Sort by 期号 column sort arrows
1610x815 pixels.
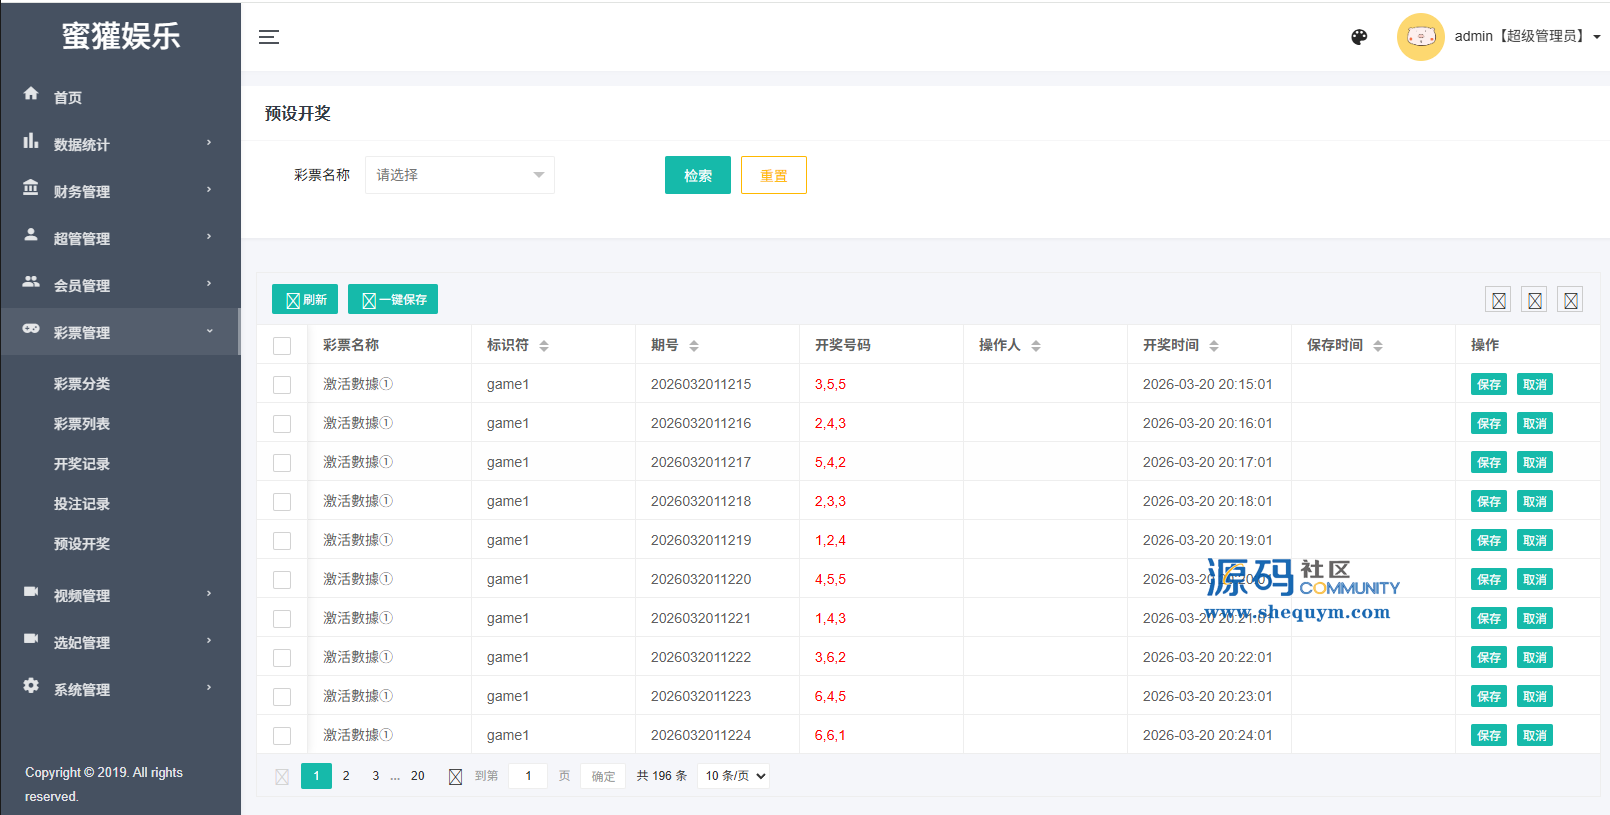(x=694, y=346)
